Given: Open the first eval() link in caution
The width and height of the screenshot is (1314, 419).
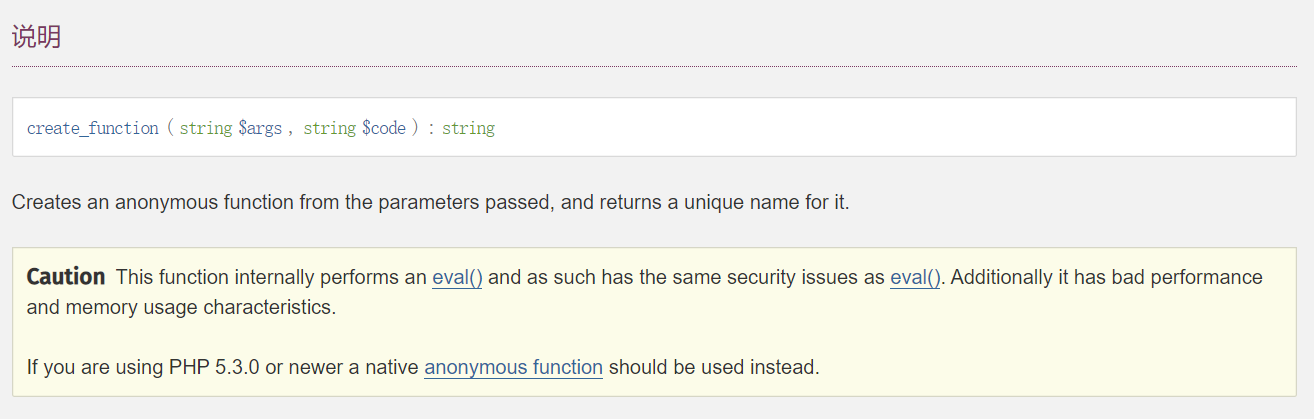Looking at the screenshot, I should coord(457,278).
